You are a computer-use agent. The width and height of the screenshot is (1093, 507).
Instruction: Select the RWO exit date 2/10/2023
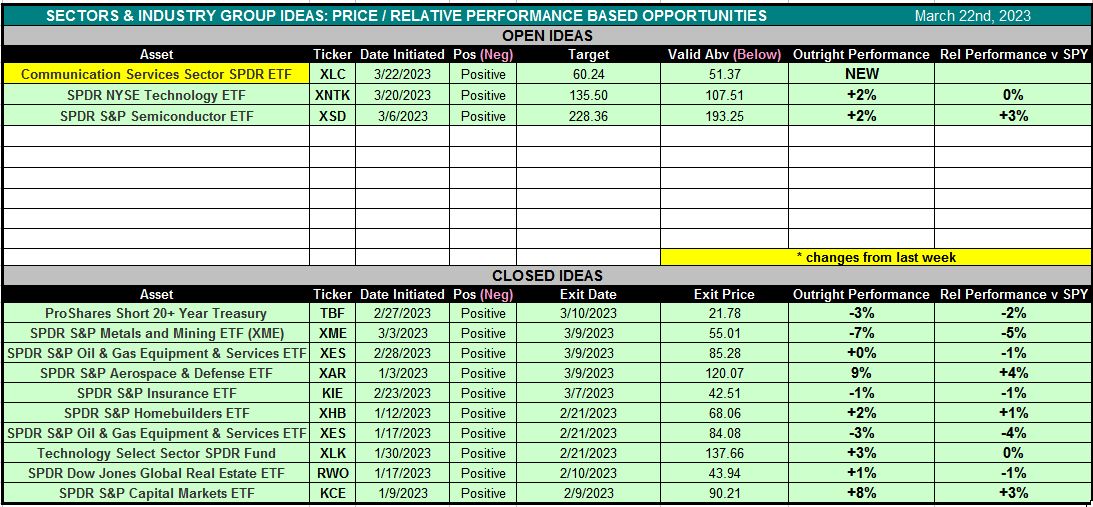click(588, 473)
